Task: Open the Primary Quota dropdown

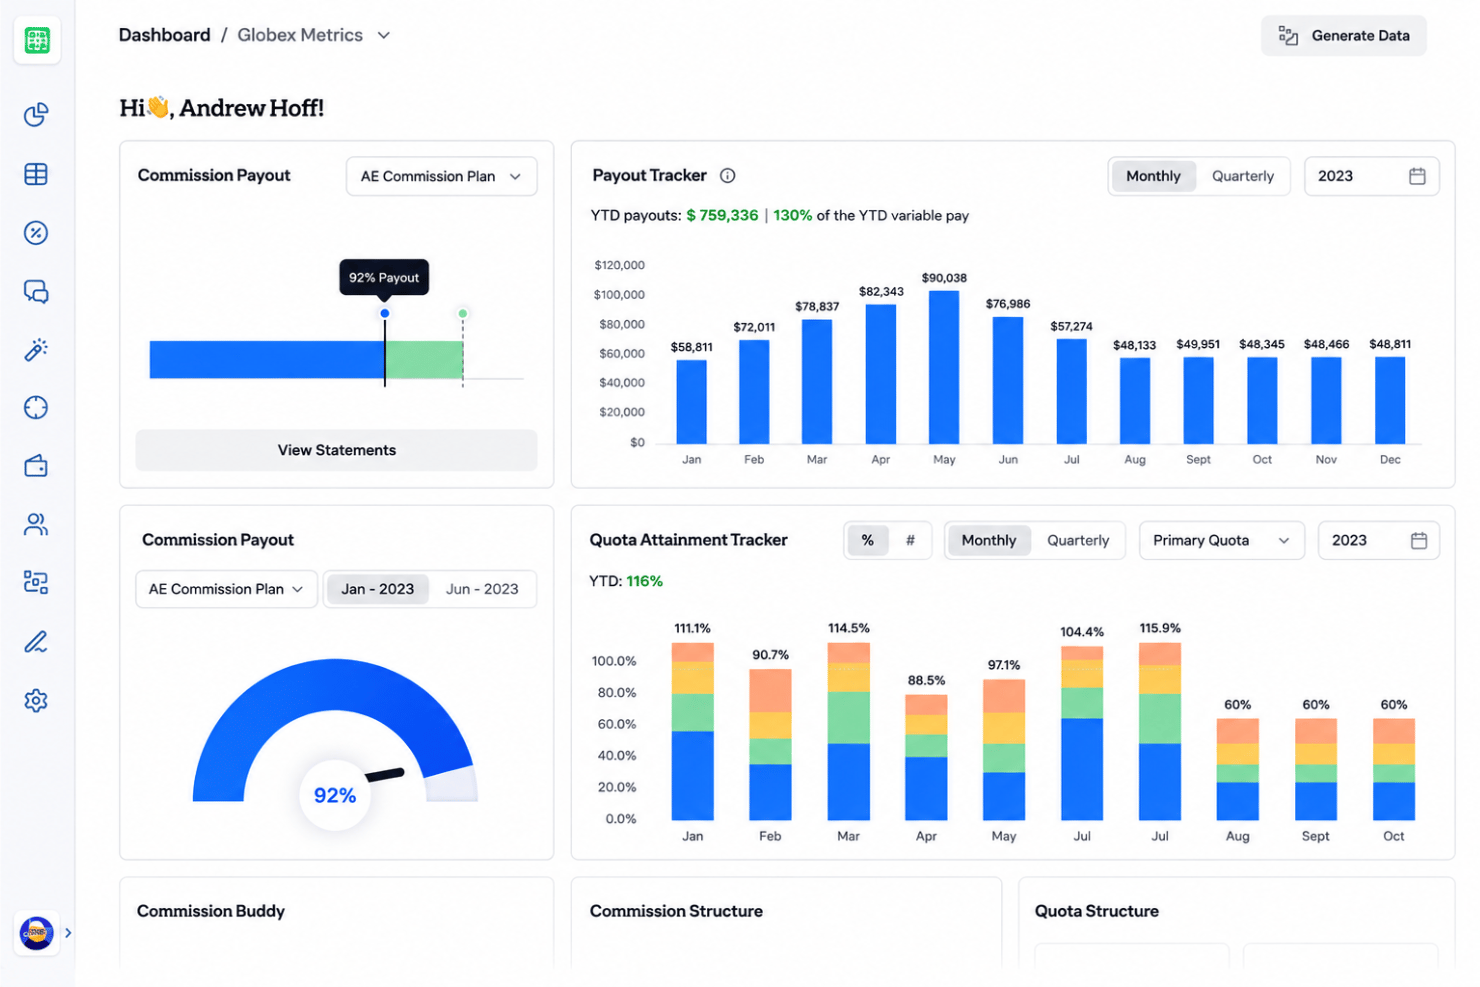Action: pos(1221,540)
